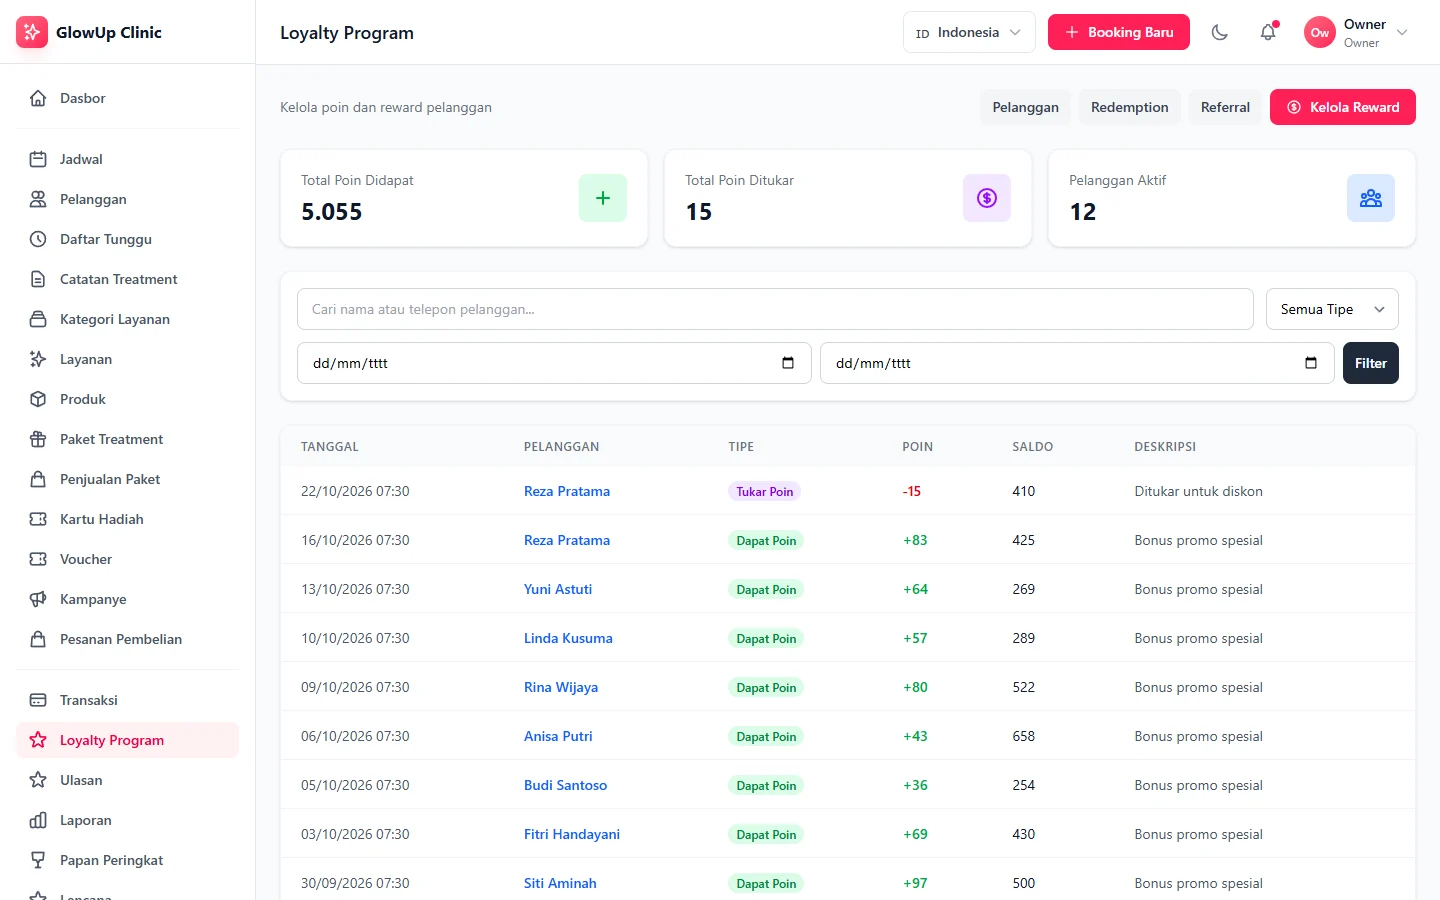Image resolution: width=1440 pixels, height=900 pixels.
Task: Expand the Owner account menu
Action: (x=1357, y=32)
